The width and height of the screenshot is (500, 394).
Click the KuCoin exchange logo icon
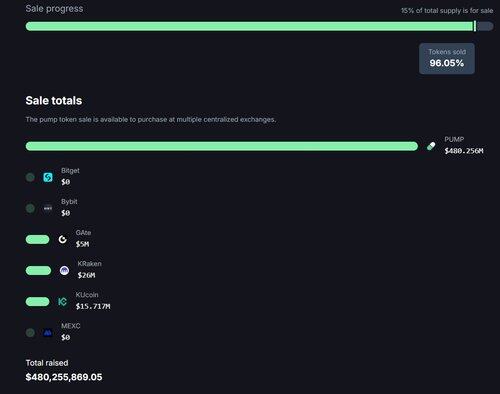[x=62, y=302]
